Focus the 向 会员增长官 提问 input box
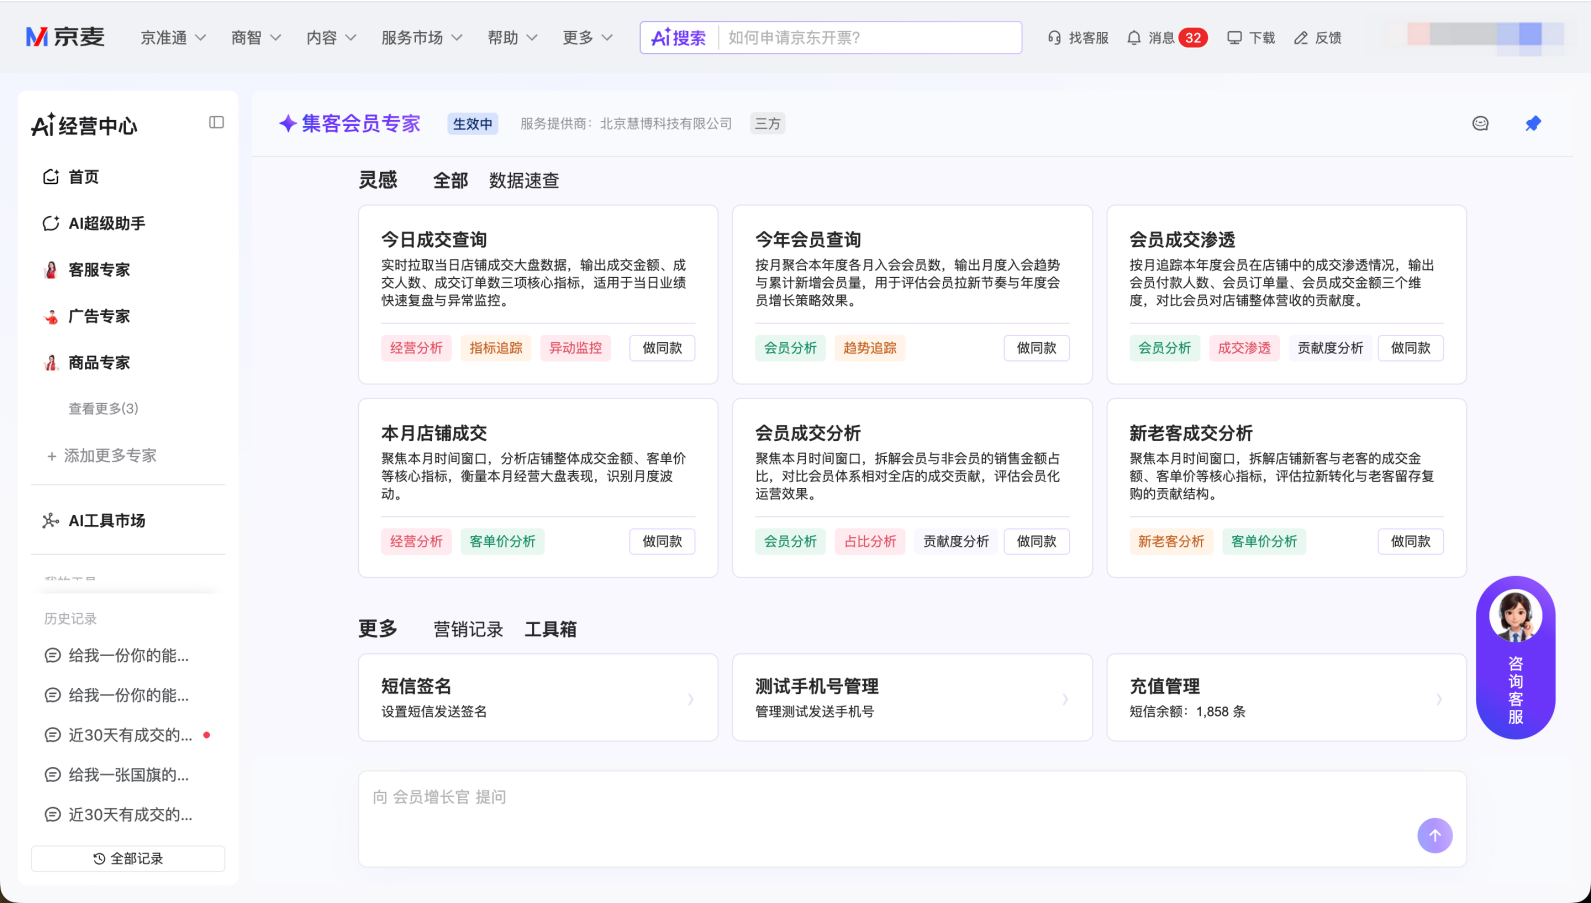This screenshot has height=903, width=1591. (912, 818)
